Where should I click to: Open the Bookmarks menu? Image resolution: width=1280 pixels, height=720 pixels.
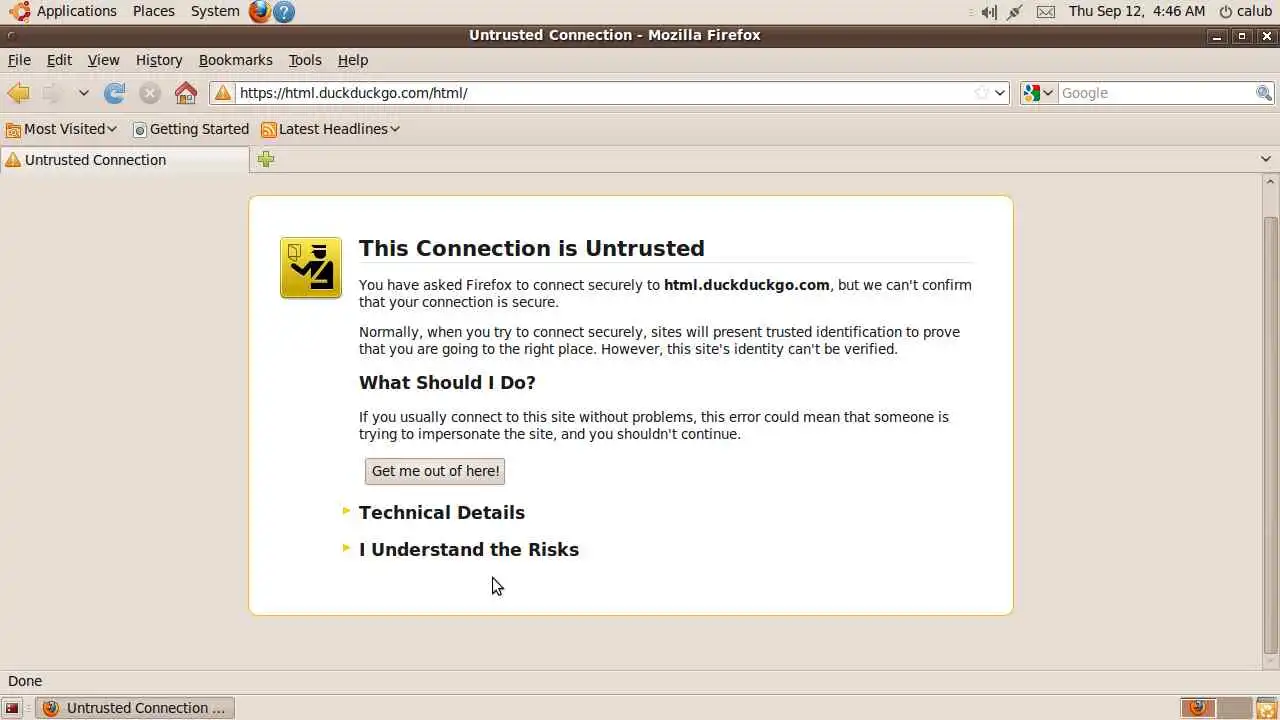point(235,60)
